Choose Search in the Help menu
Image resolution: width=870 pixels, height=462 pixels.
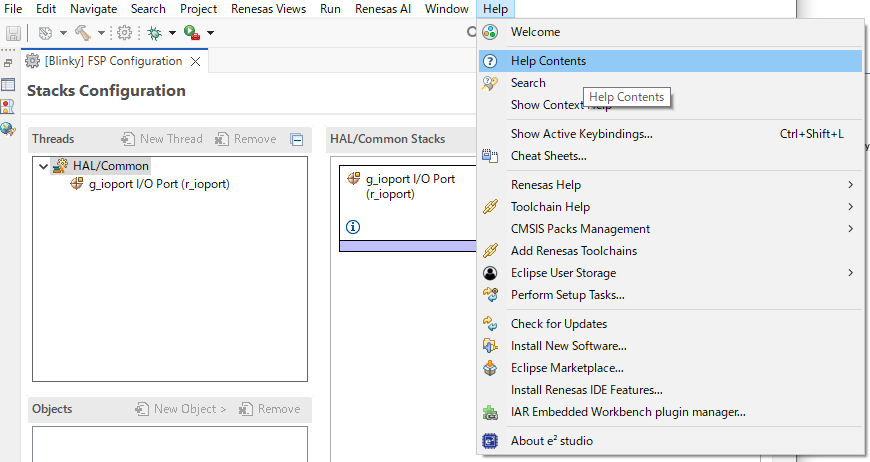click(x=670, y=83)
